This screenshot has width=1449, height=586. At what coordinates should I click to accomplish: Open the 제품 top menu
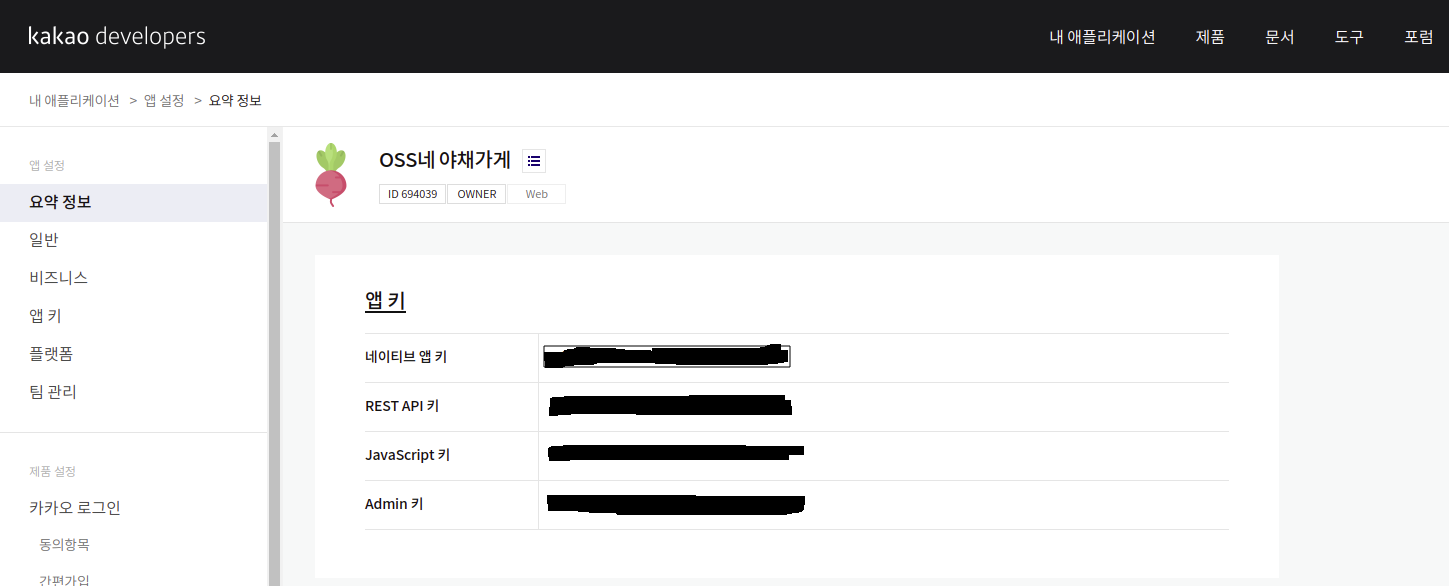pyautogui.click(x=1210, y=37)
